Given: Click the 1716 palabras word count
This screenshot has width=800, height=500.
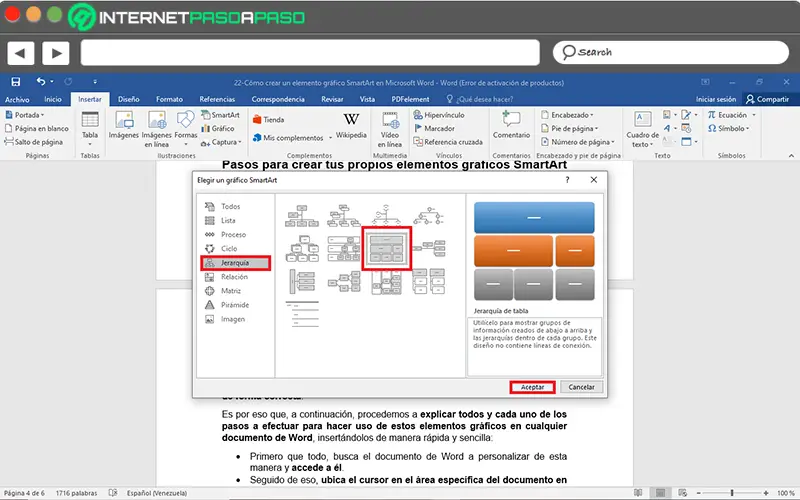Looking at the screenshot, I should click(76, 493).
